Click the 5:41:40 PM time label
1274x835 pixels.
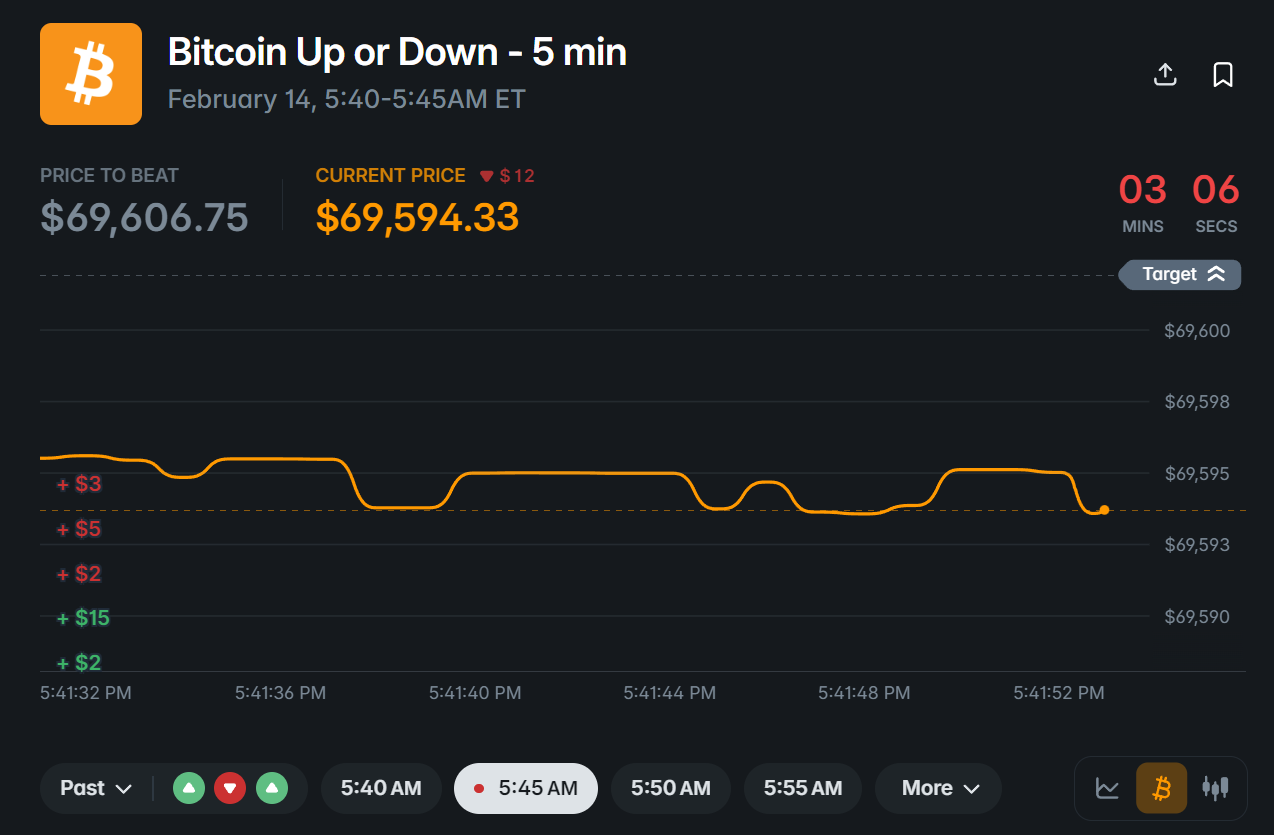click(475, 692)
